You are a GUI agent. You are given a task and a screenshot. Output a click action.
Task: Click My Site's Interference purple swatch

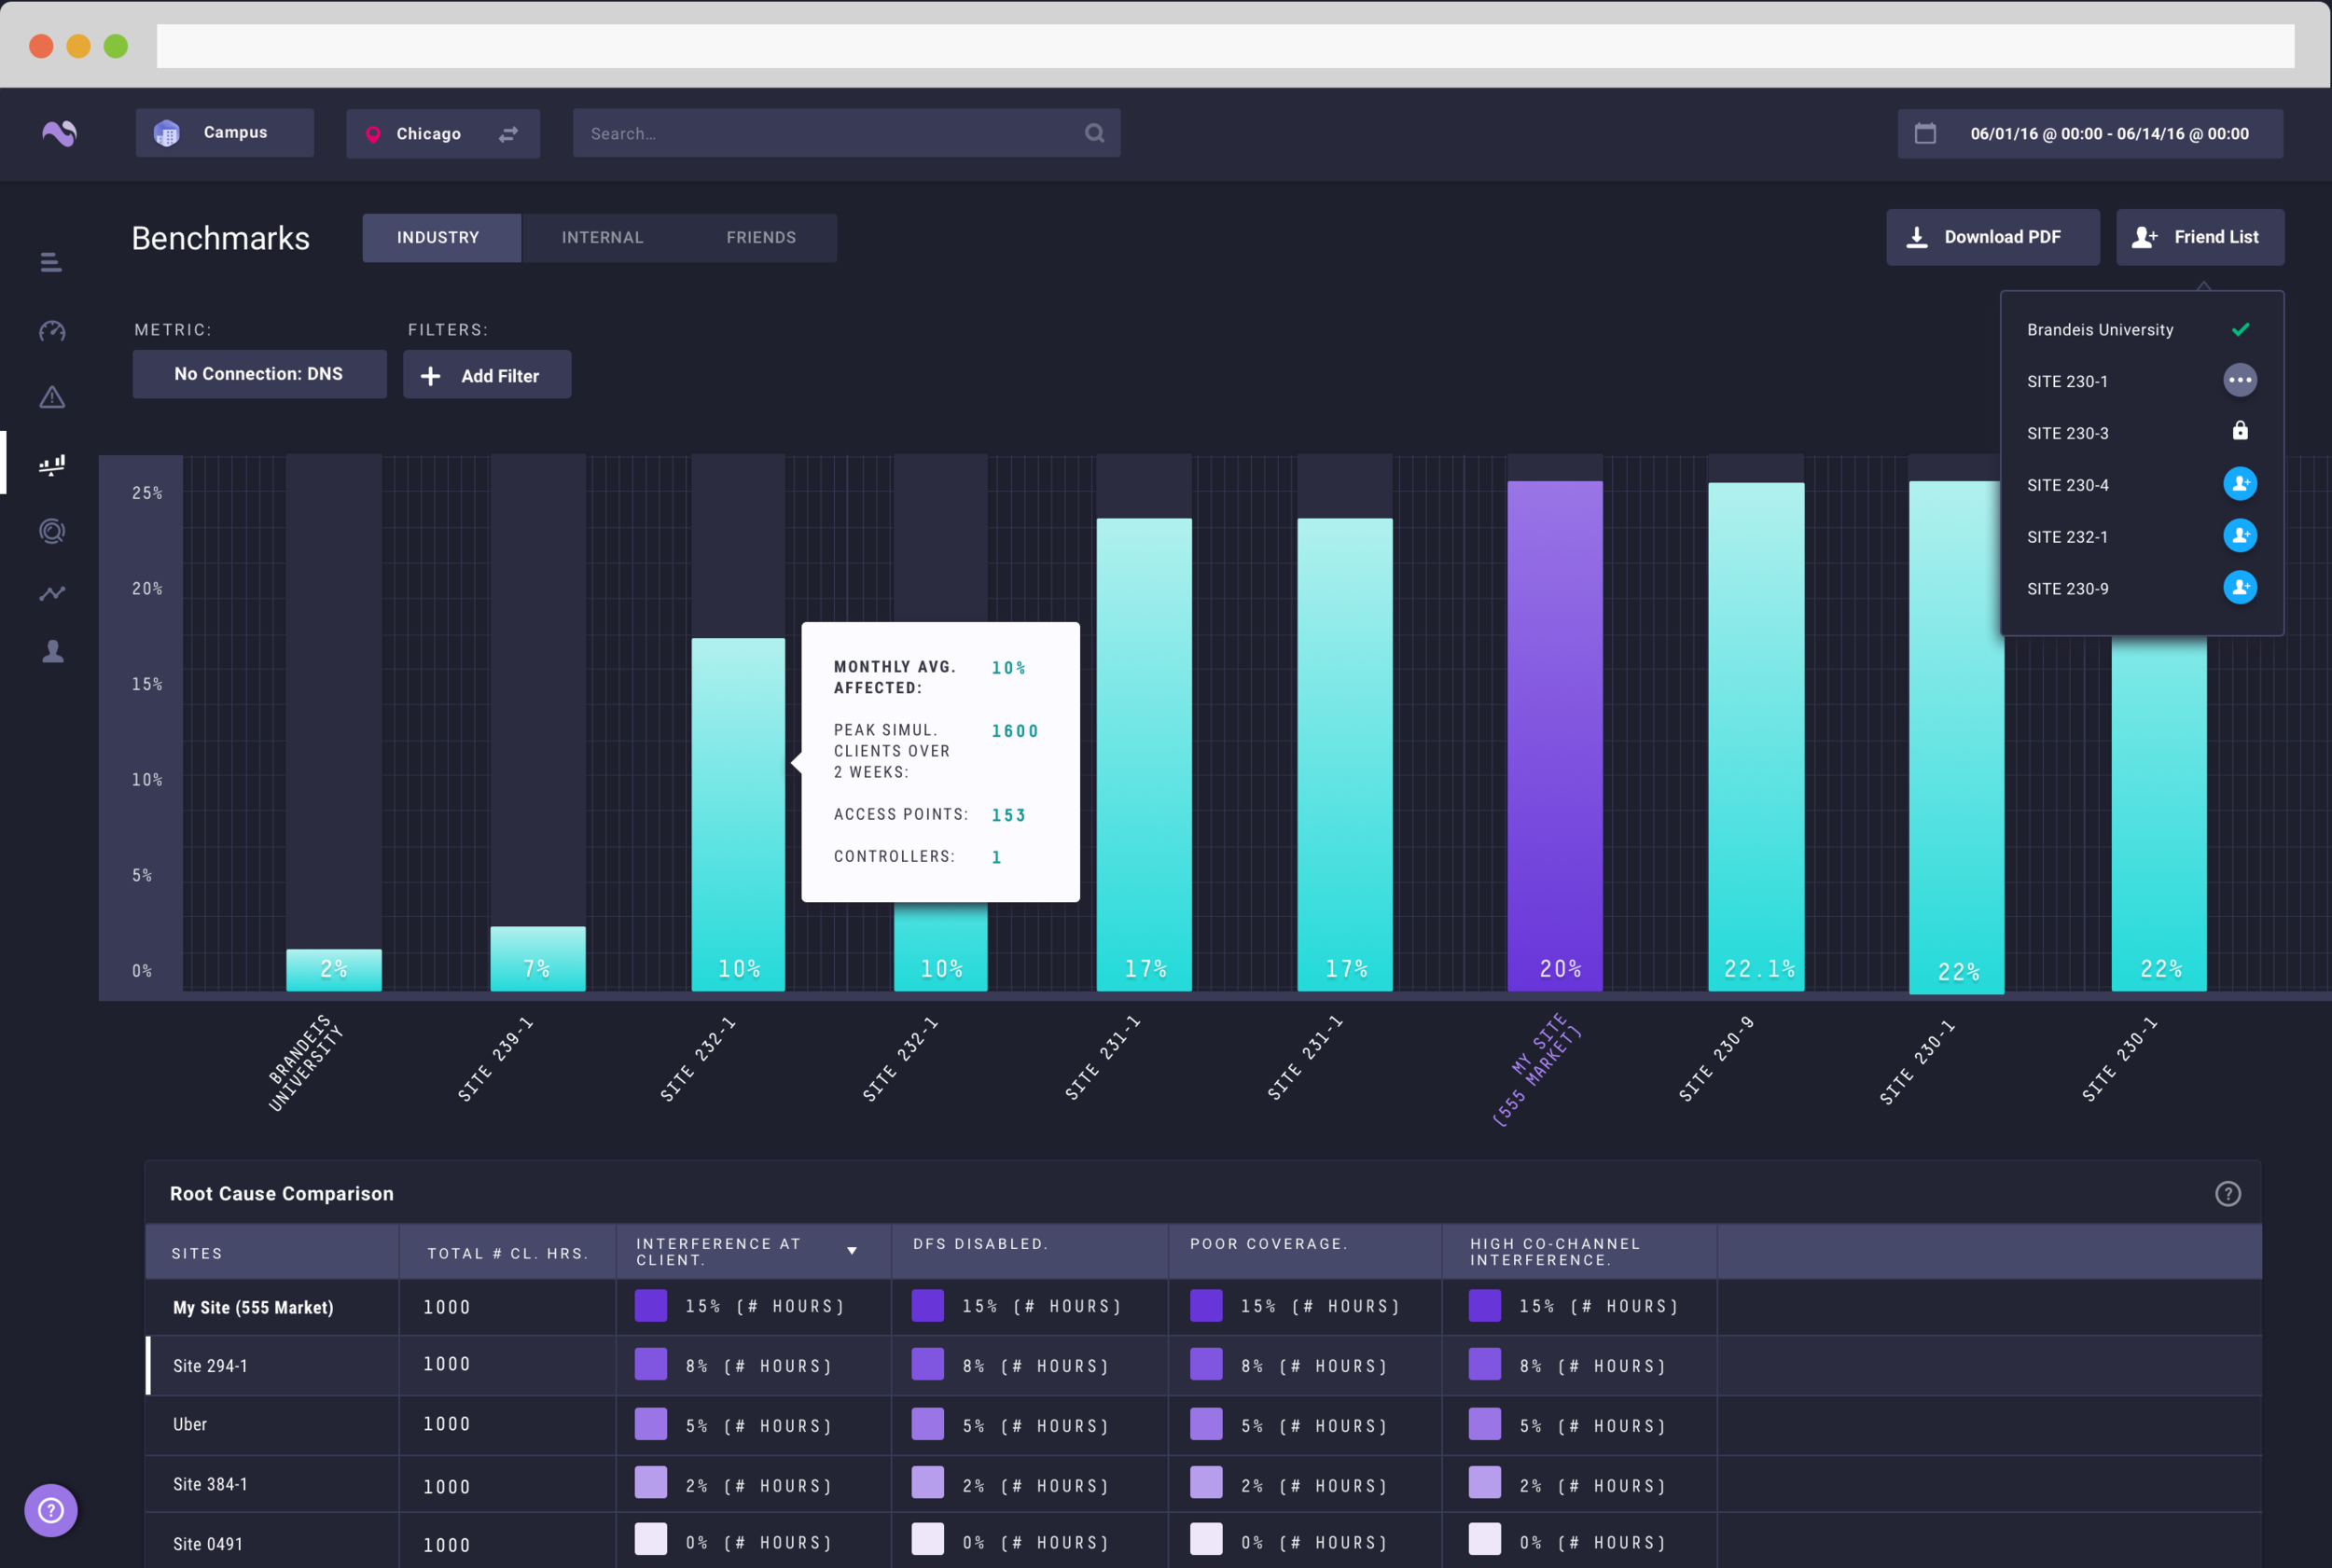[651, 1306]
